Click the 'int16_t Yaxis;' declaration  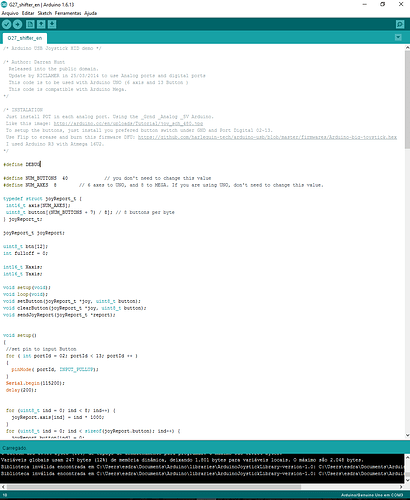coord(23,274)
